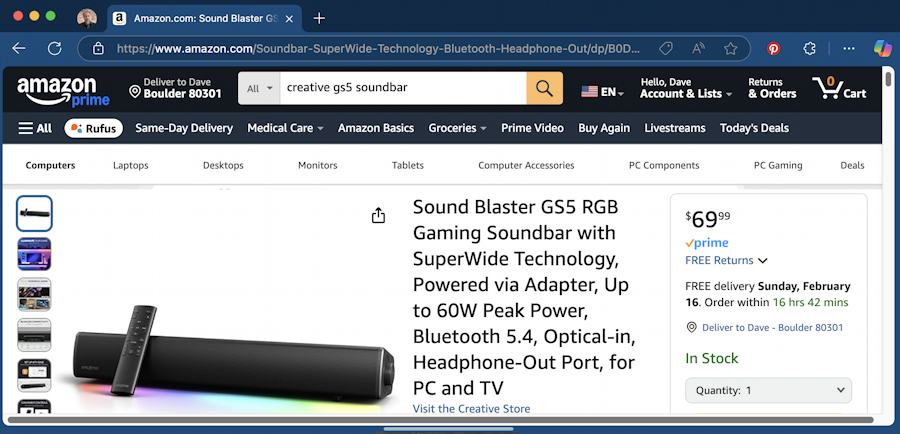Click the search field with soundbar query

click(403, 88)
